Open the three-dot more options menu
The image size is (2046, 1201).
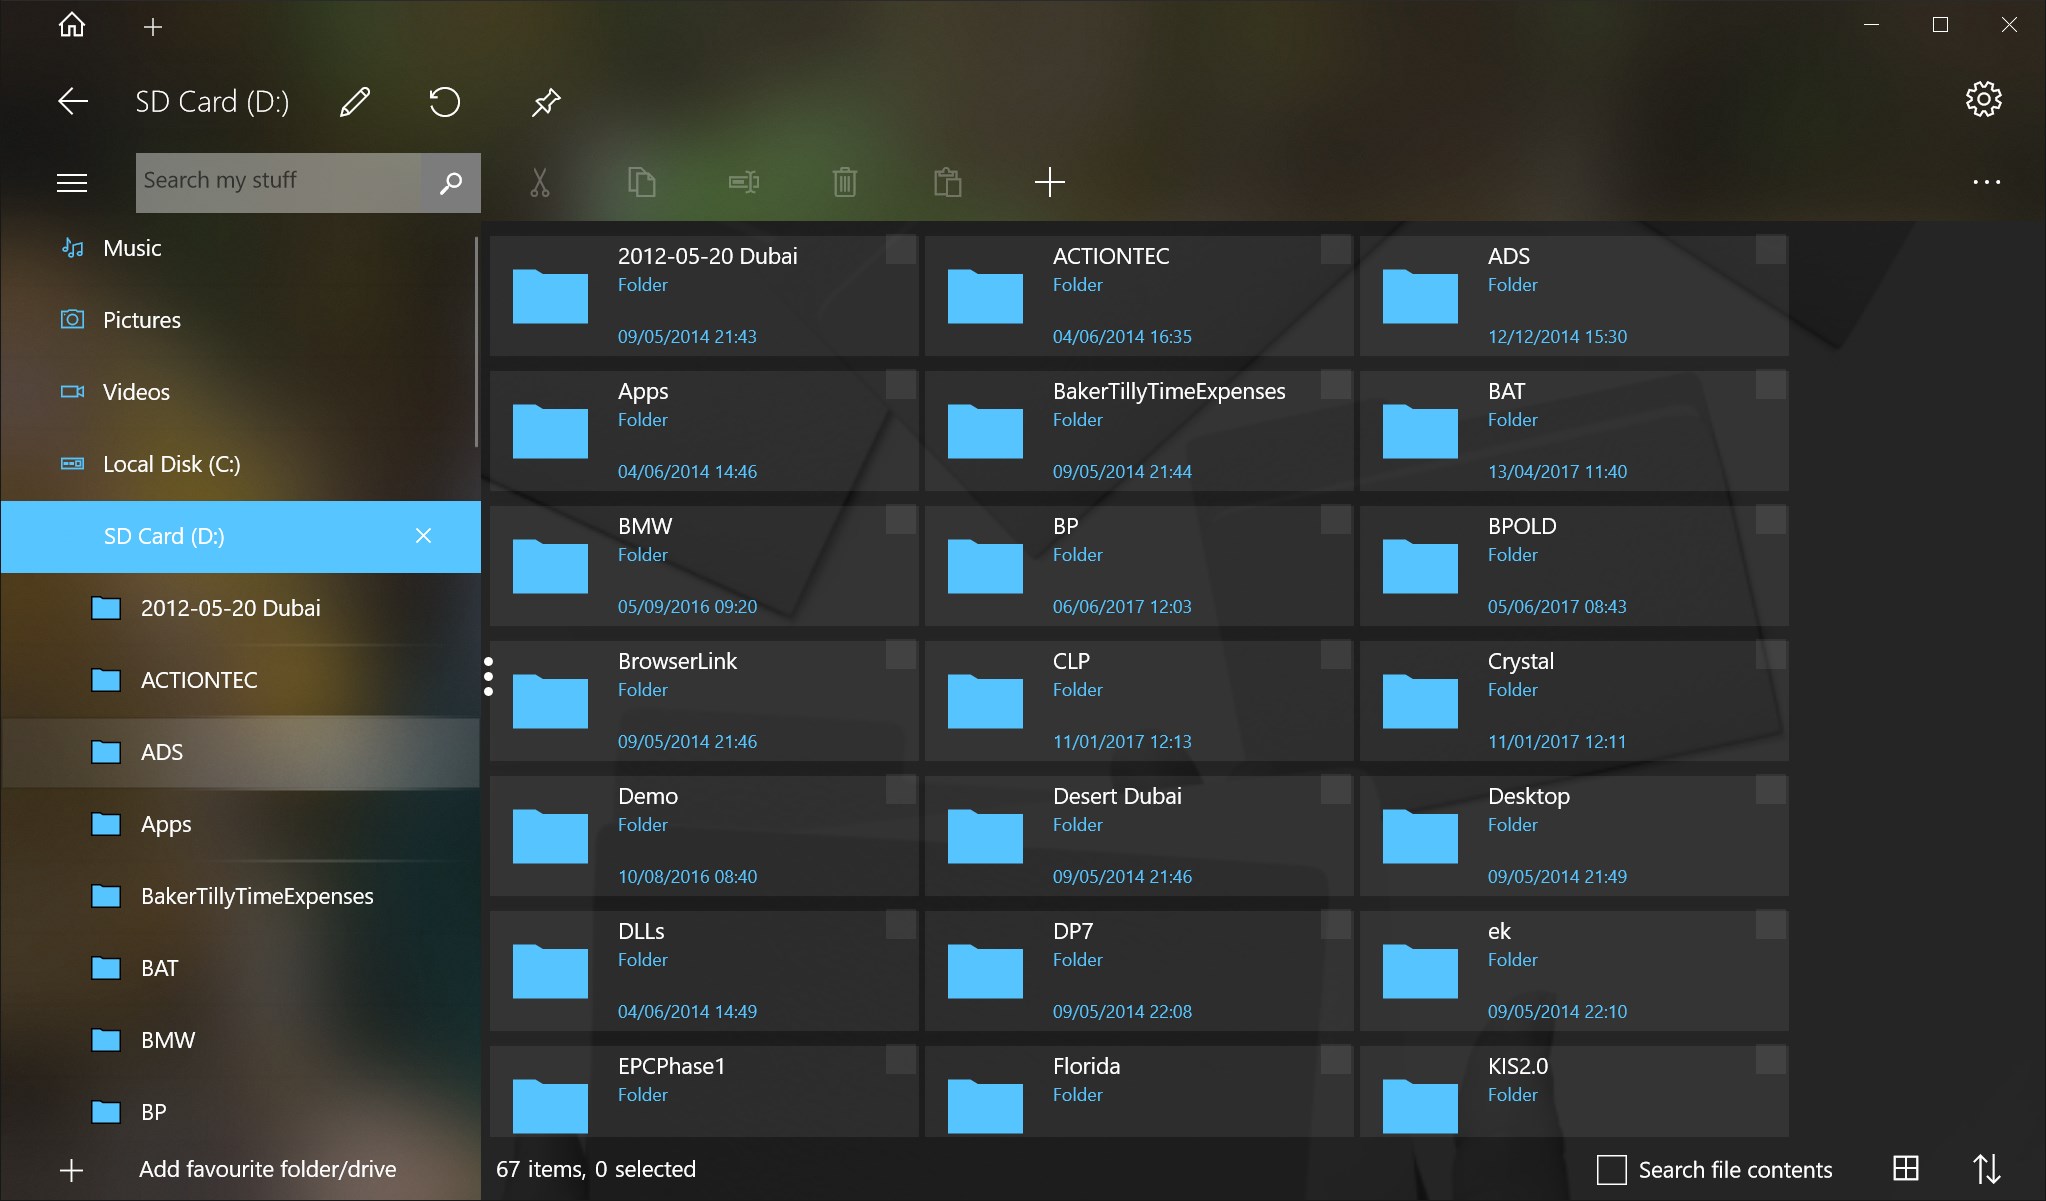coord(1986,182)
